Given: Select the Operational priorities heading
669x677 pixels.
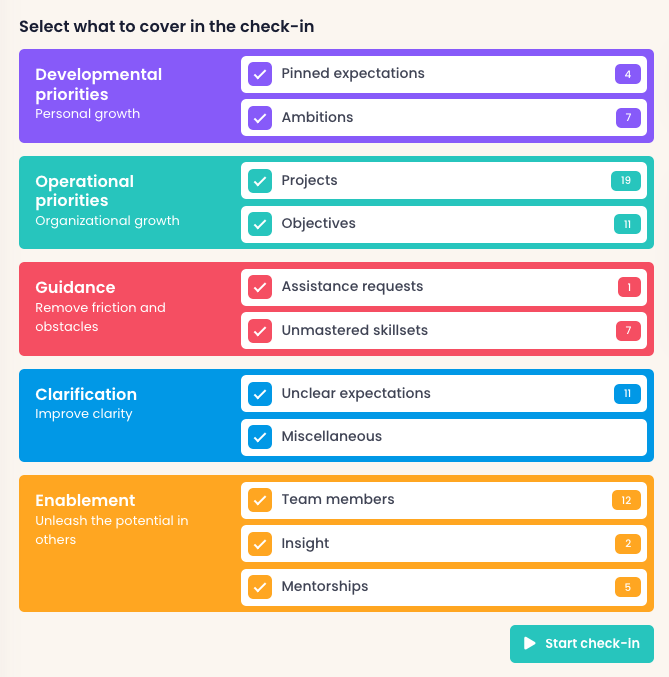Looking at the screenshot, I should (x=84, y=191).
